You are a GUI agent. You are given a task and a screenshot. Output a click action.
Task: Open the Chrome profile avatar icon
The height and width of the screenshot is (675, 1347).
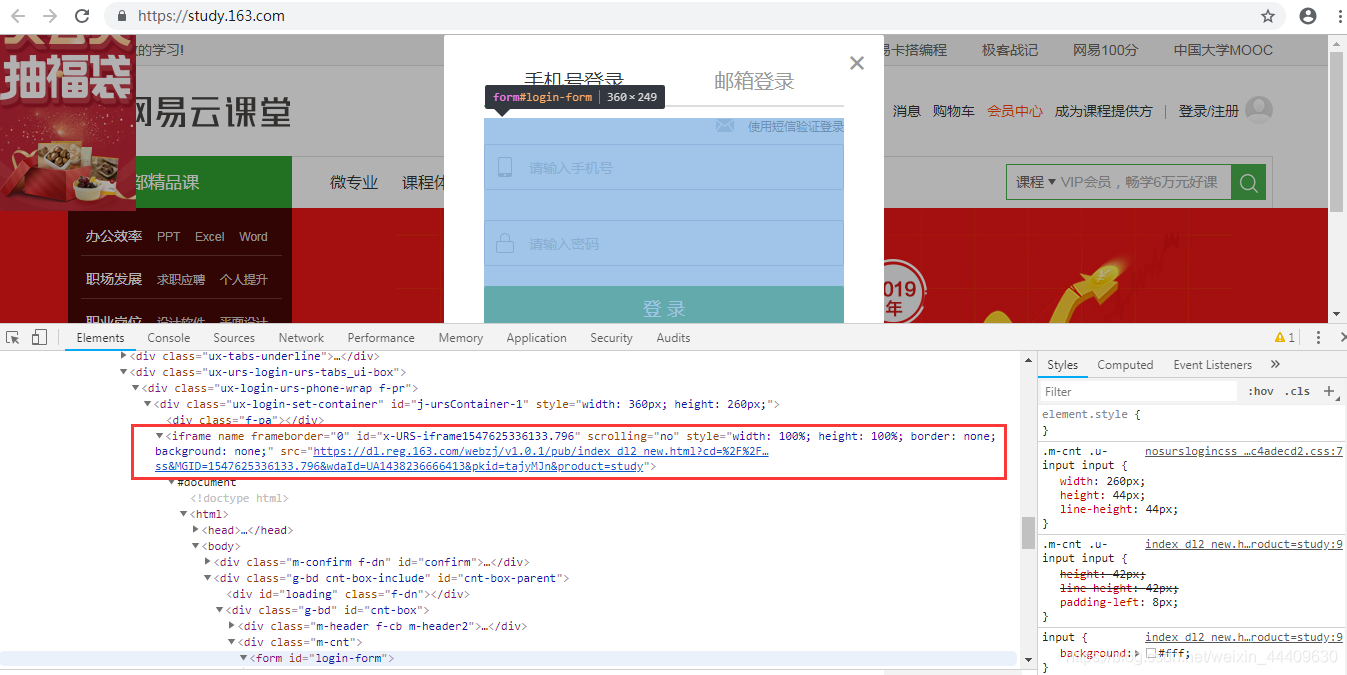pyautogui.click(x=1307, y=16)
